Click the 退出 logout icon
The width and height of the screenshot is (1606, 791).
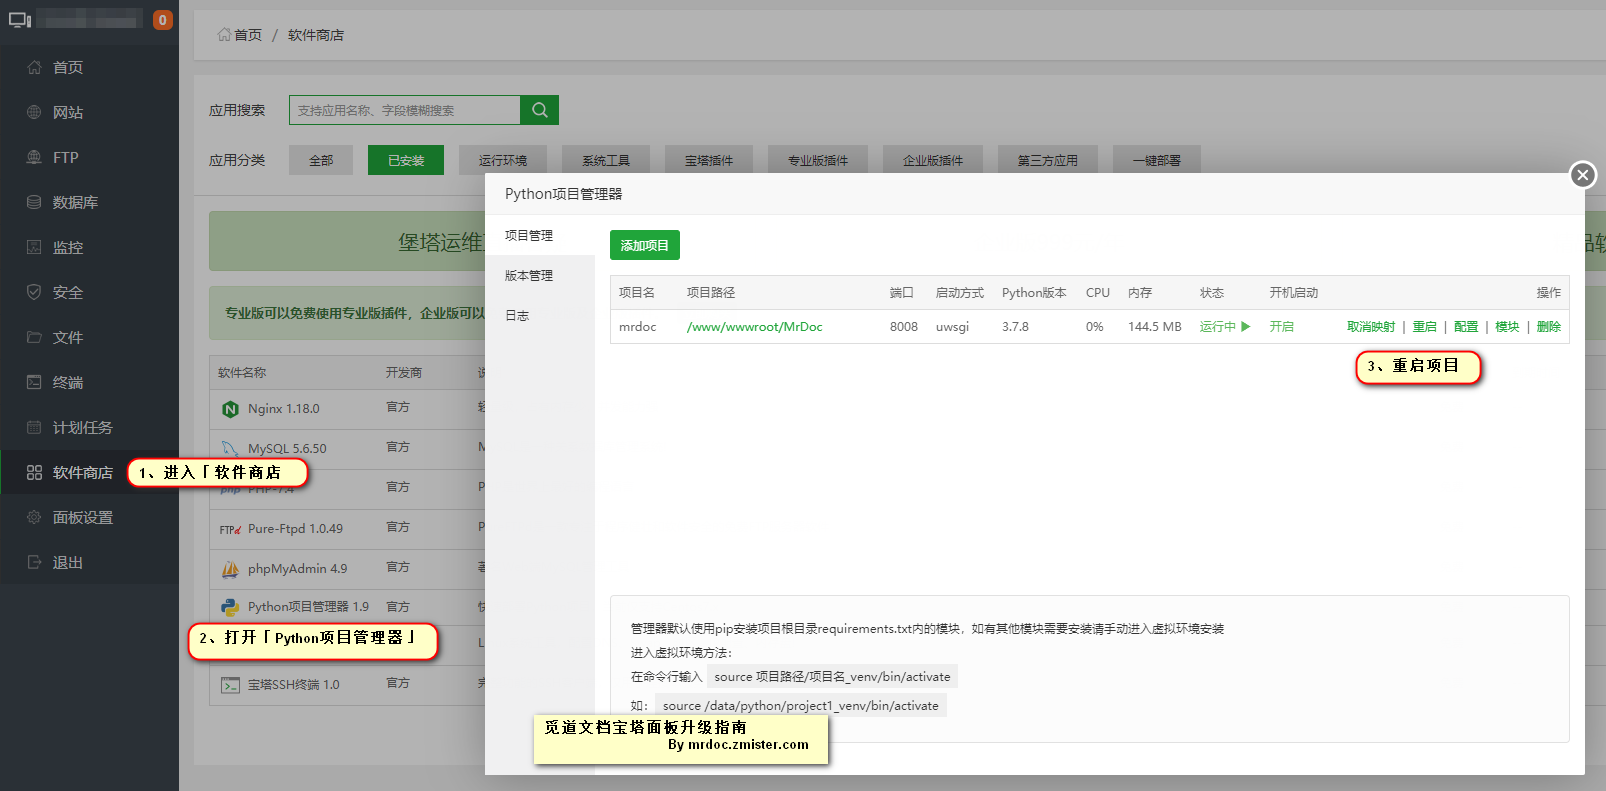click(34, 562)
